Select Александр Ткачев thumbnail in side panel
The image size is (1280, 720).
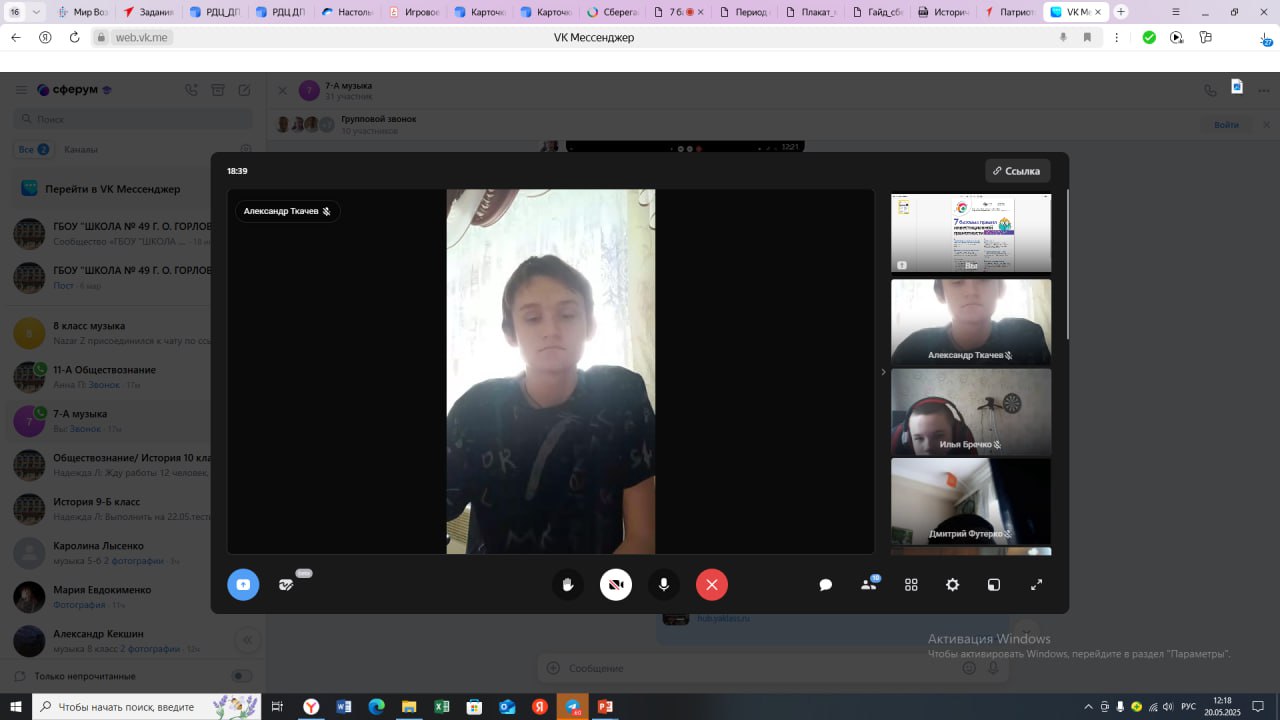[971, 322]
